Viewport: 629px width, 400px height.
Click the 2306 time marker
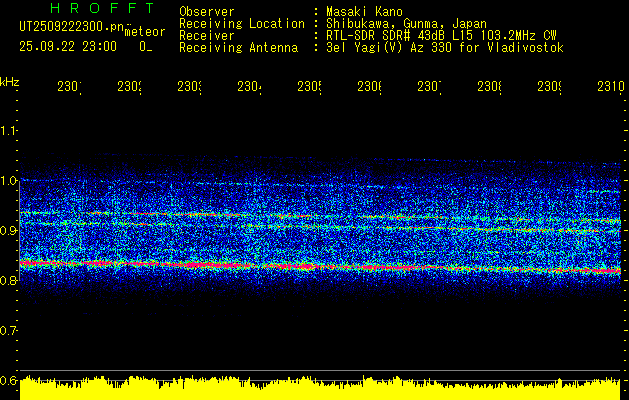click(369, 87)
